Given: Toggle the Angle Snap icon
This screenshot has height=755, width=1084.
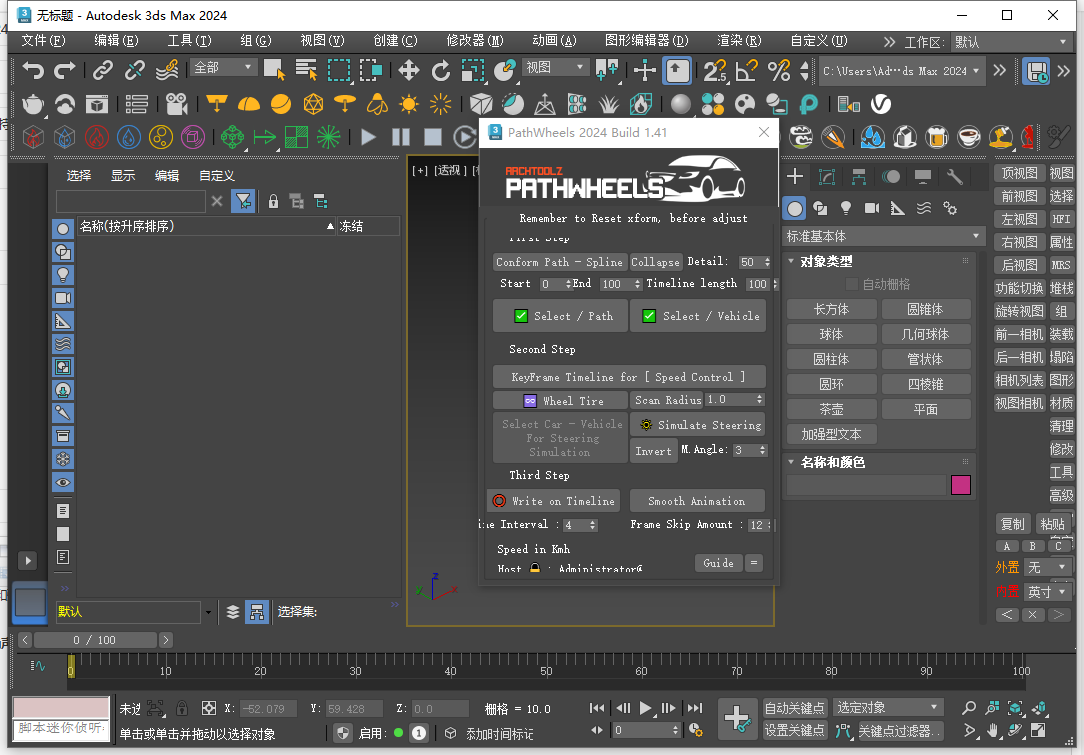Looking at the screenshot, I should (747, 70).
